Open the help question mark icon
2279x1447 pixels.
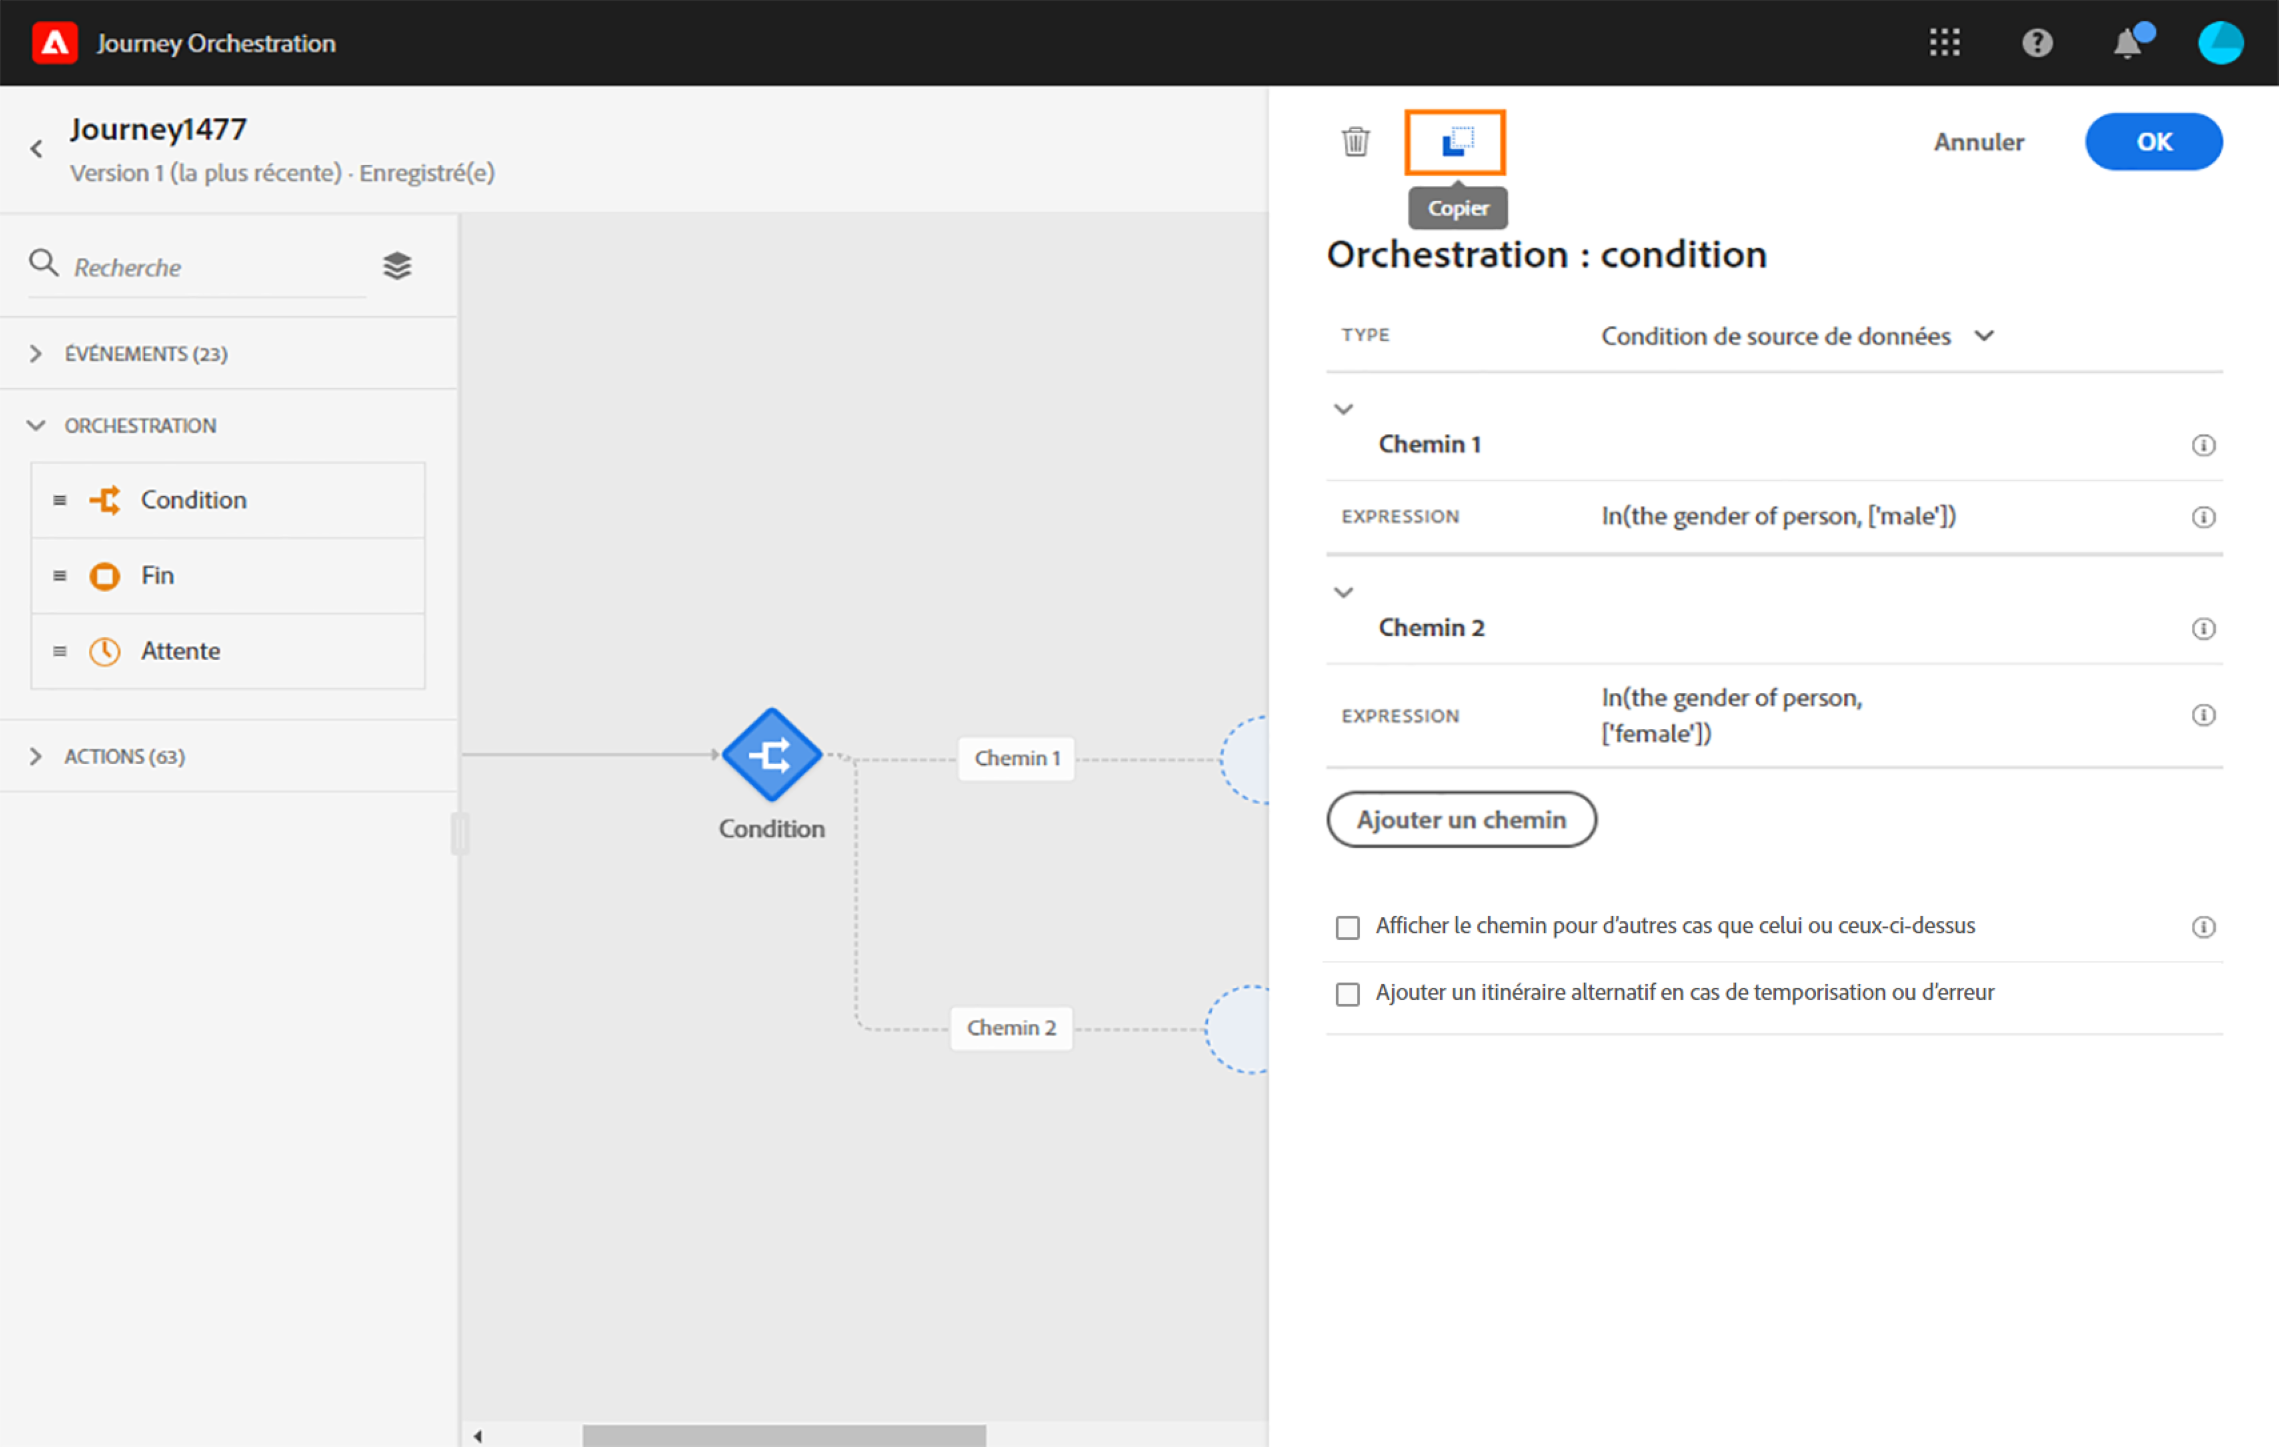click(x=2037, y=43)
